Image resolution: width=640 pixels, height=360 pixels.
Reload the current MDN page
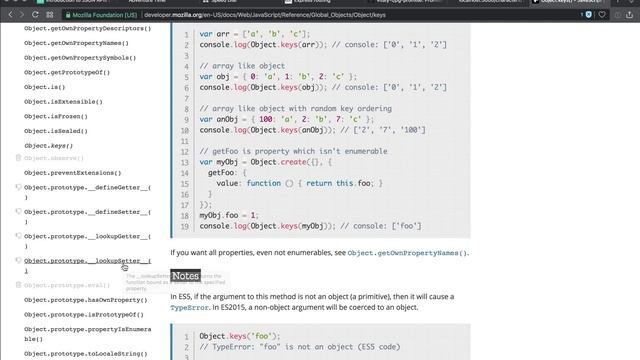(x=35, y=15)
